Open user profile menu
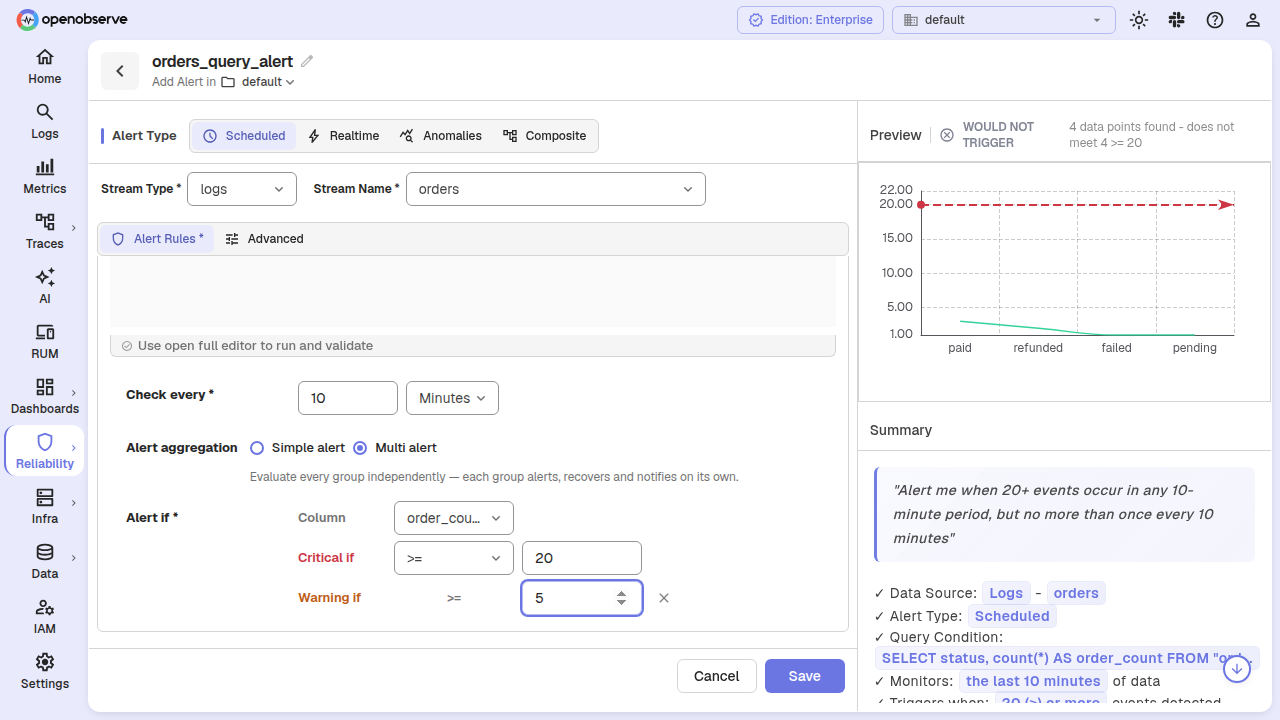The image size is (1280, 720). coord(1253,20)
